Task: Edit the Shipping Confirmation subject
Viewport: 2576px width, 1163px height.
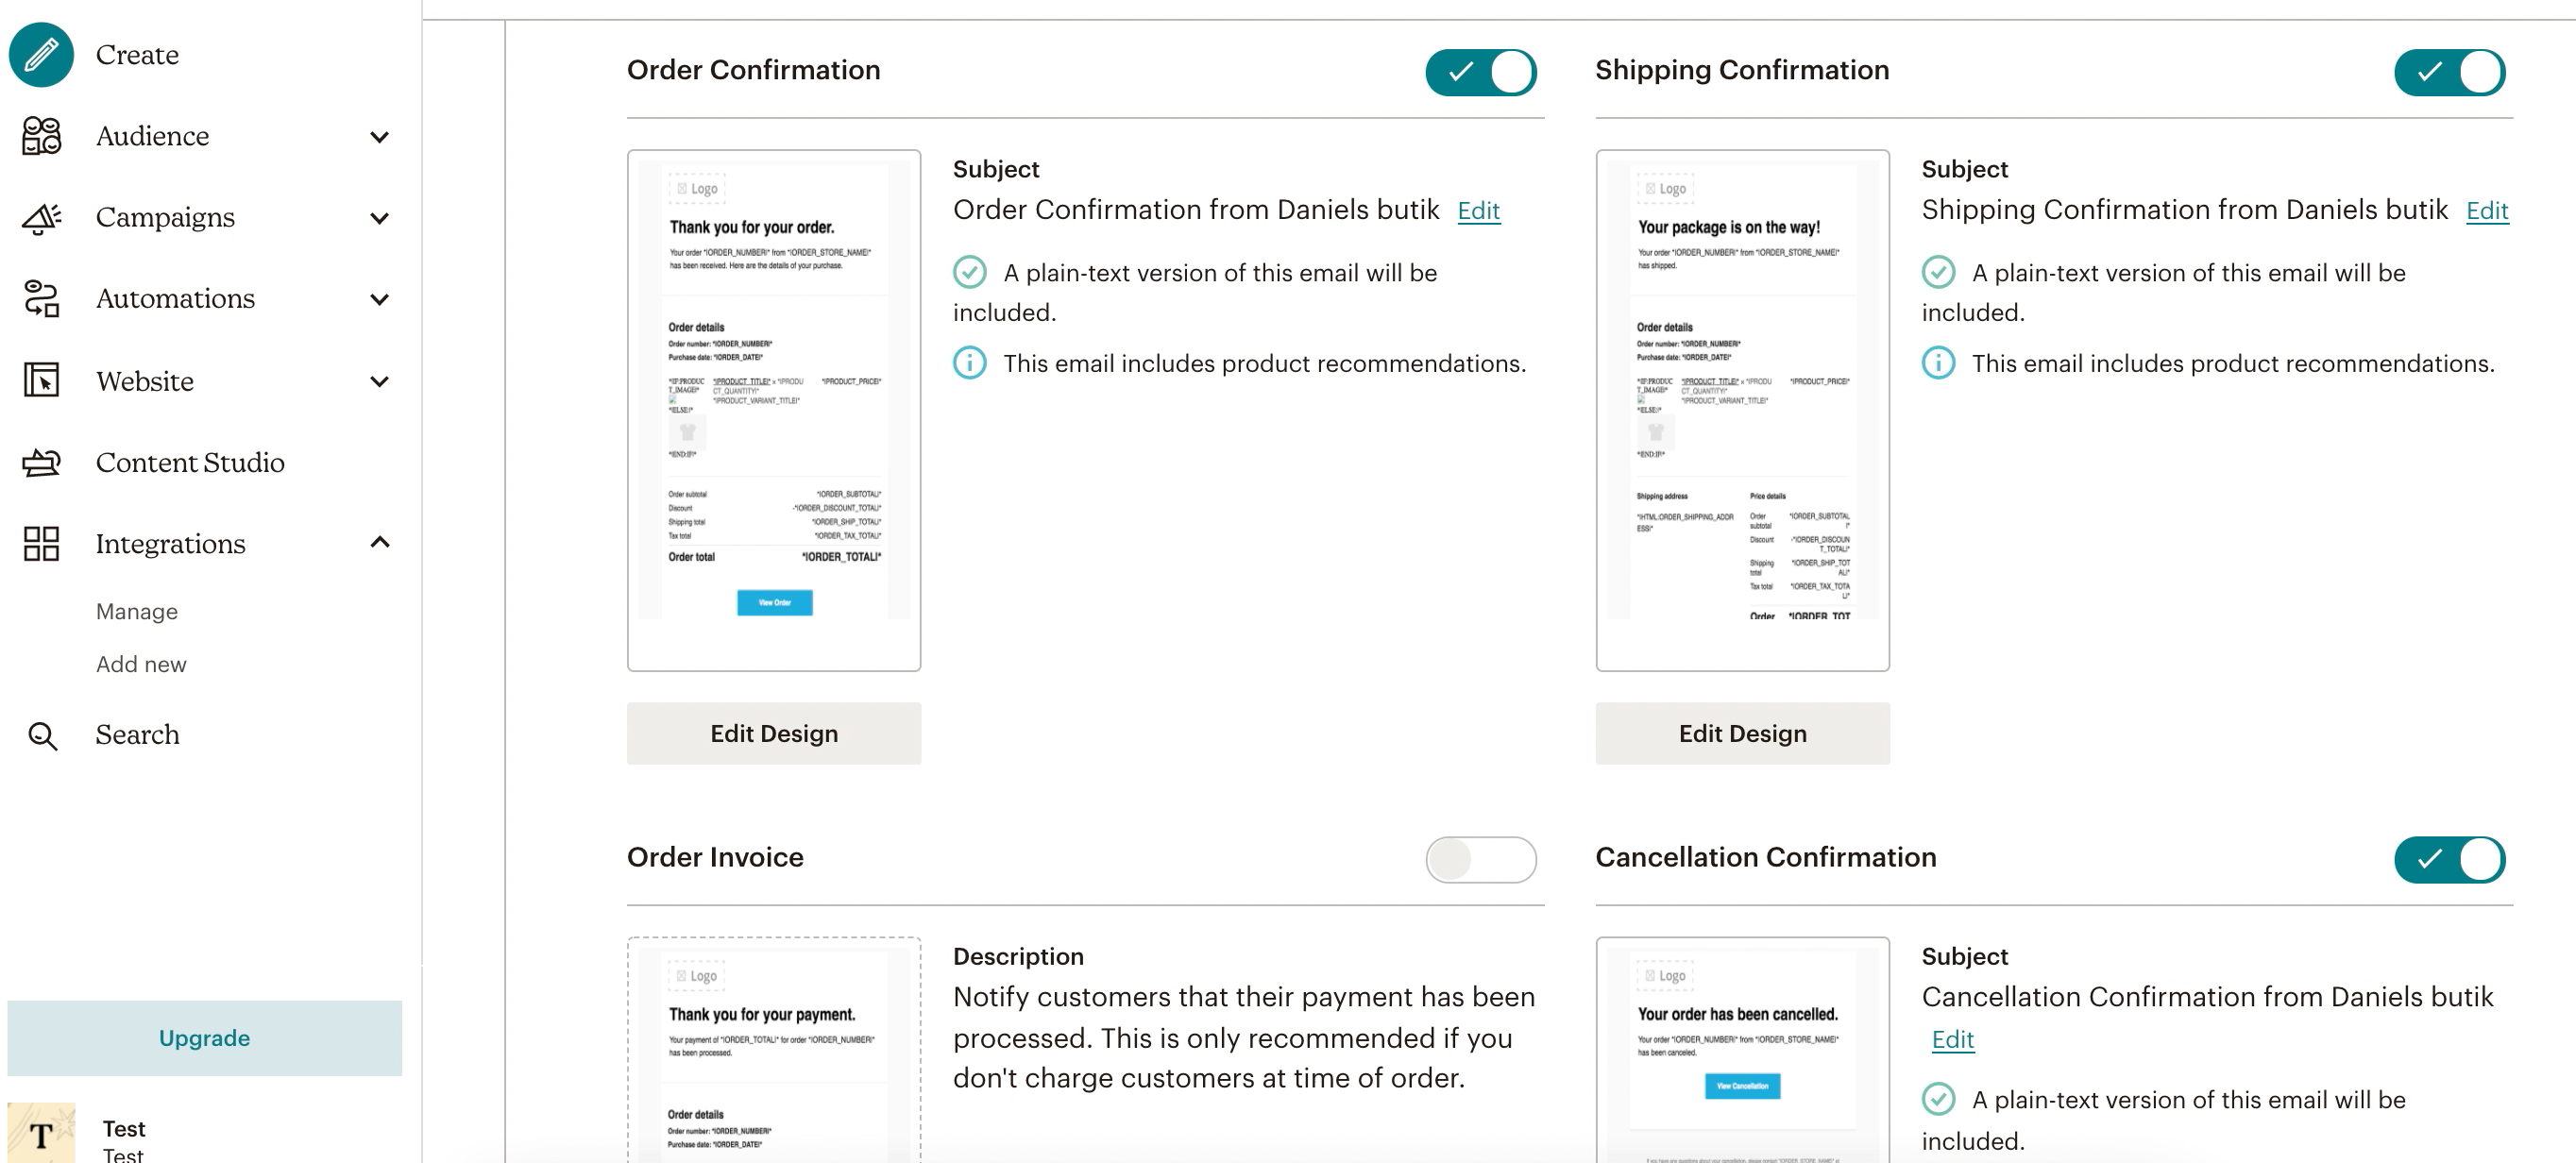Action: [2486, 211]
